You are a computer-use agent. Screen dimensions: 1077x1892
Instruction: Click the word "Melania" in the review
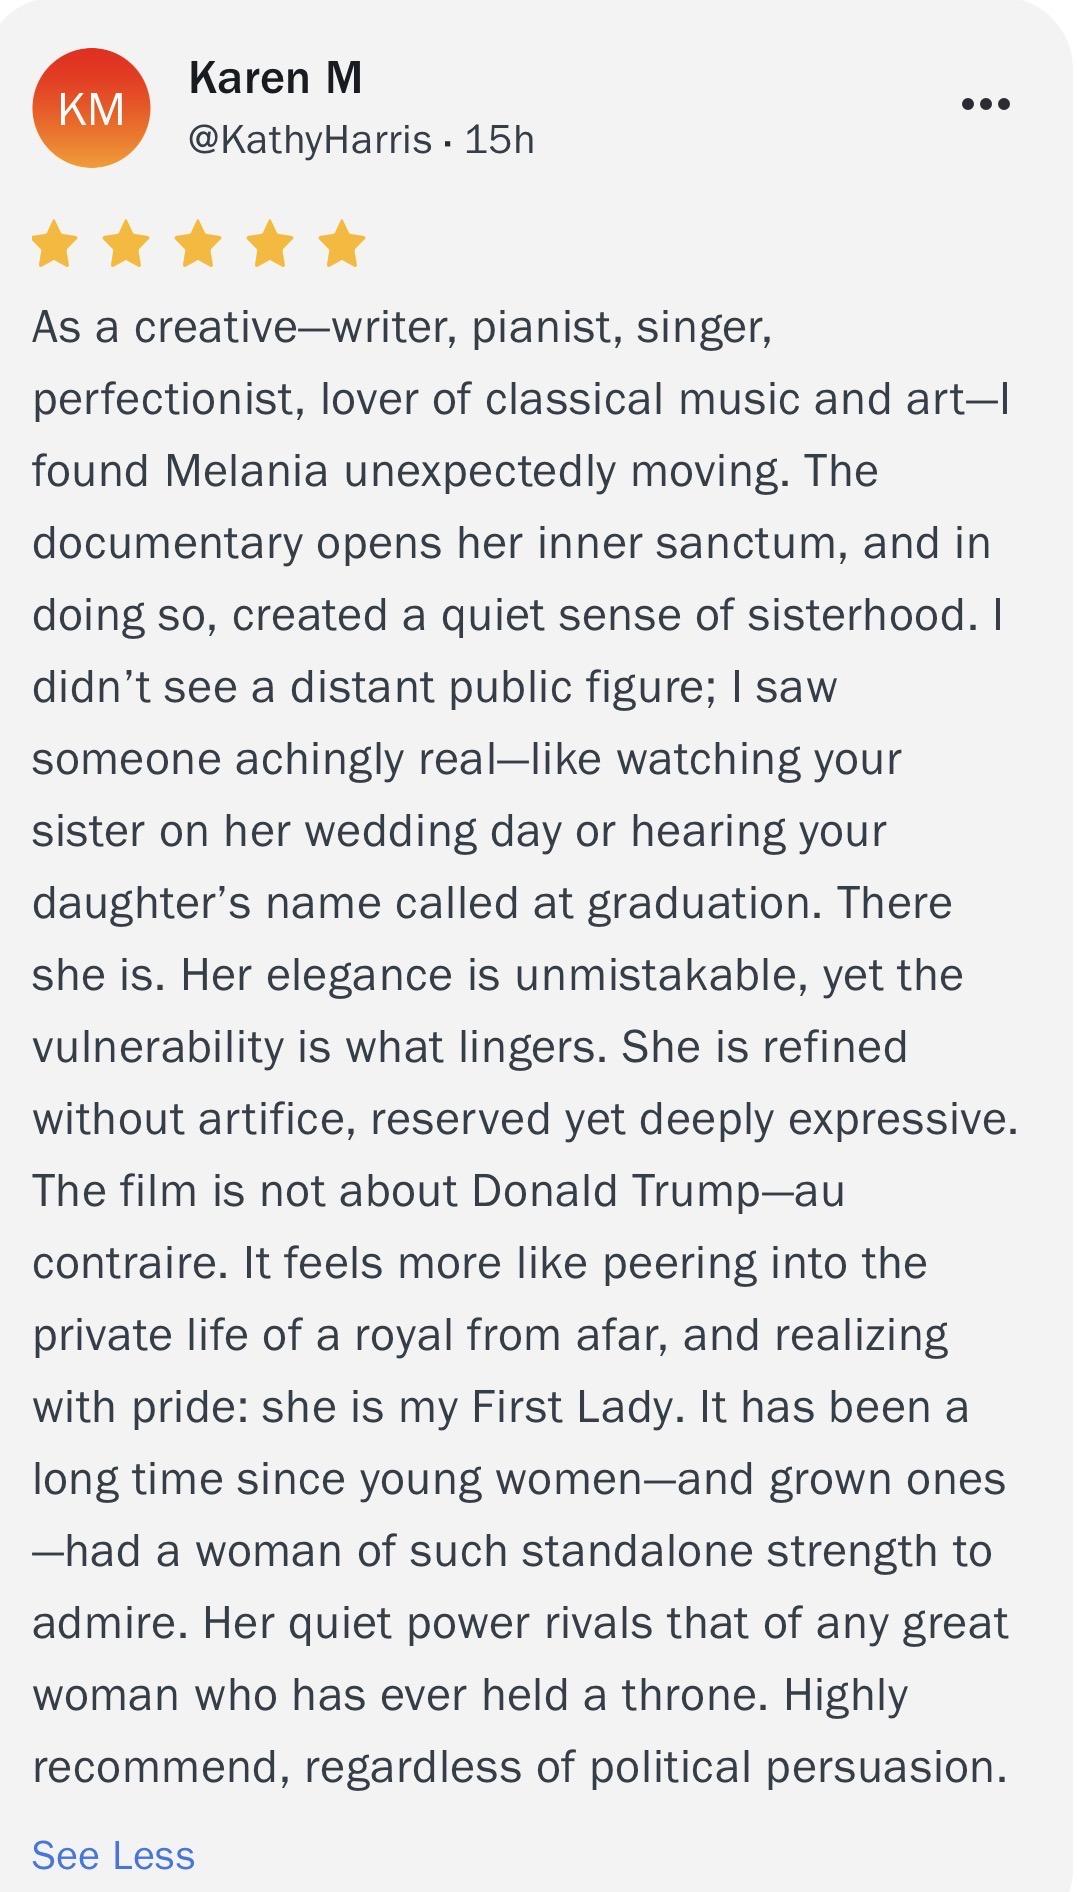[246, 471]
